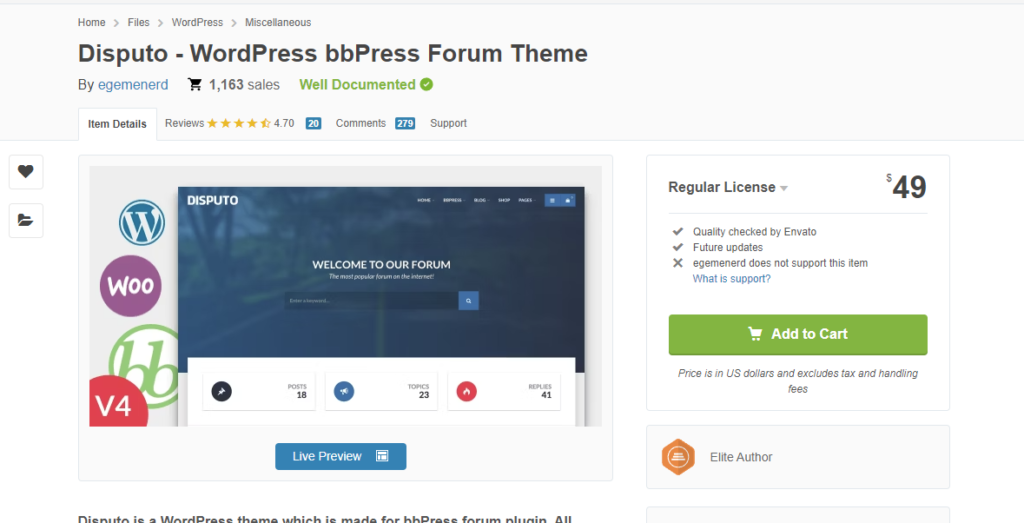
Task: Select the Item Details tab
Action: tap(117, 124)
